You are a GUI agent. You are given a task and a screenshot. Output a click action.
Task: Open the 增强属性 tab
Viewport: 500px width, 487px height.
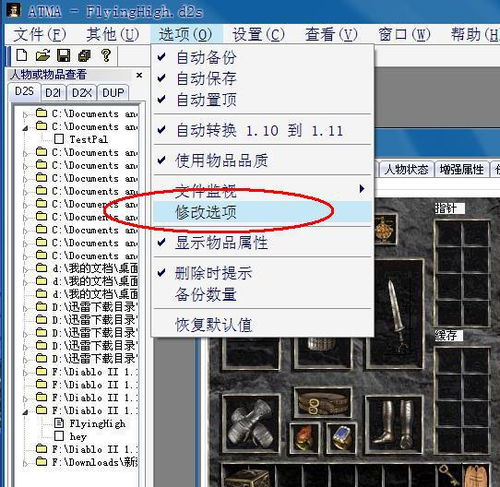462,170
